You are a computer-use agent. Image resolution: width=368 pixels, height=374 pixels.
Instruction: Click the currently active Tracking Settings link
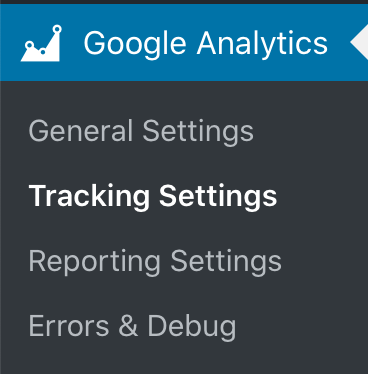(153, 196)
